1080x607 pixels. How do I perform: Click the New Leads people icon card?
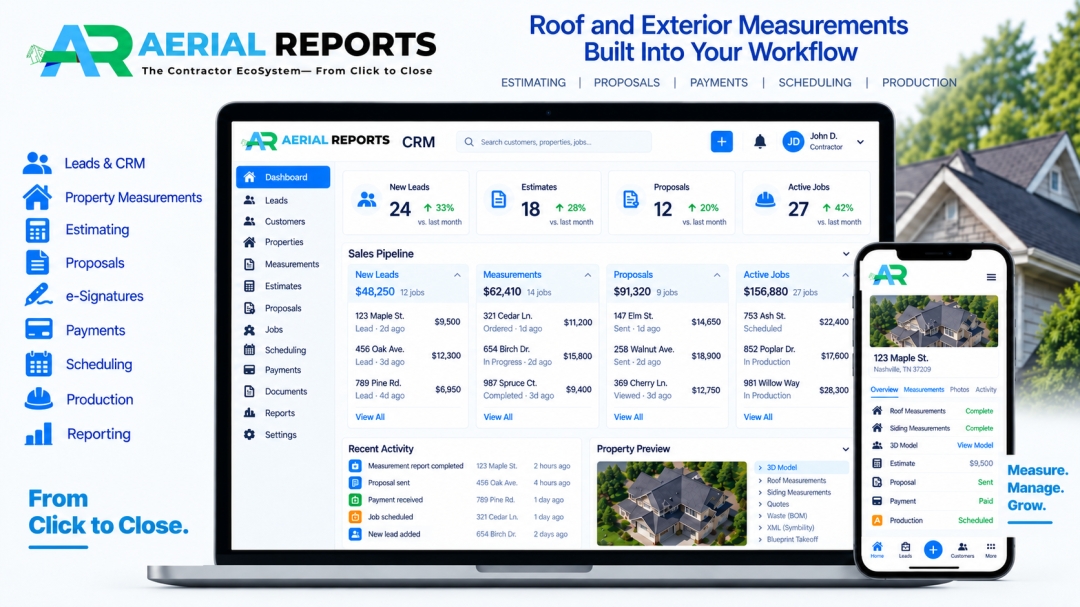click(x=366, y=200)
